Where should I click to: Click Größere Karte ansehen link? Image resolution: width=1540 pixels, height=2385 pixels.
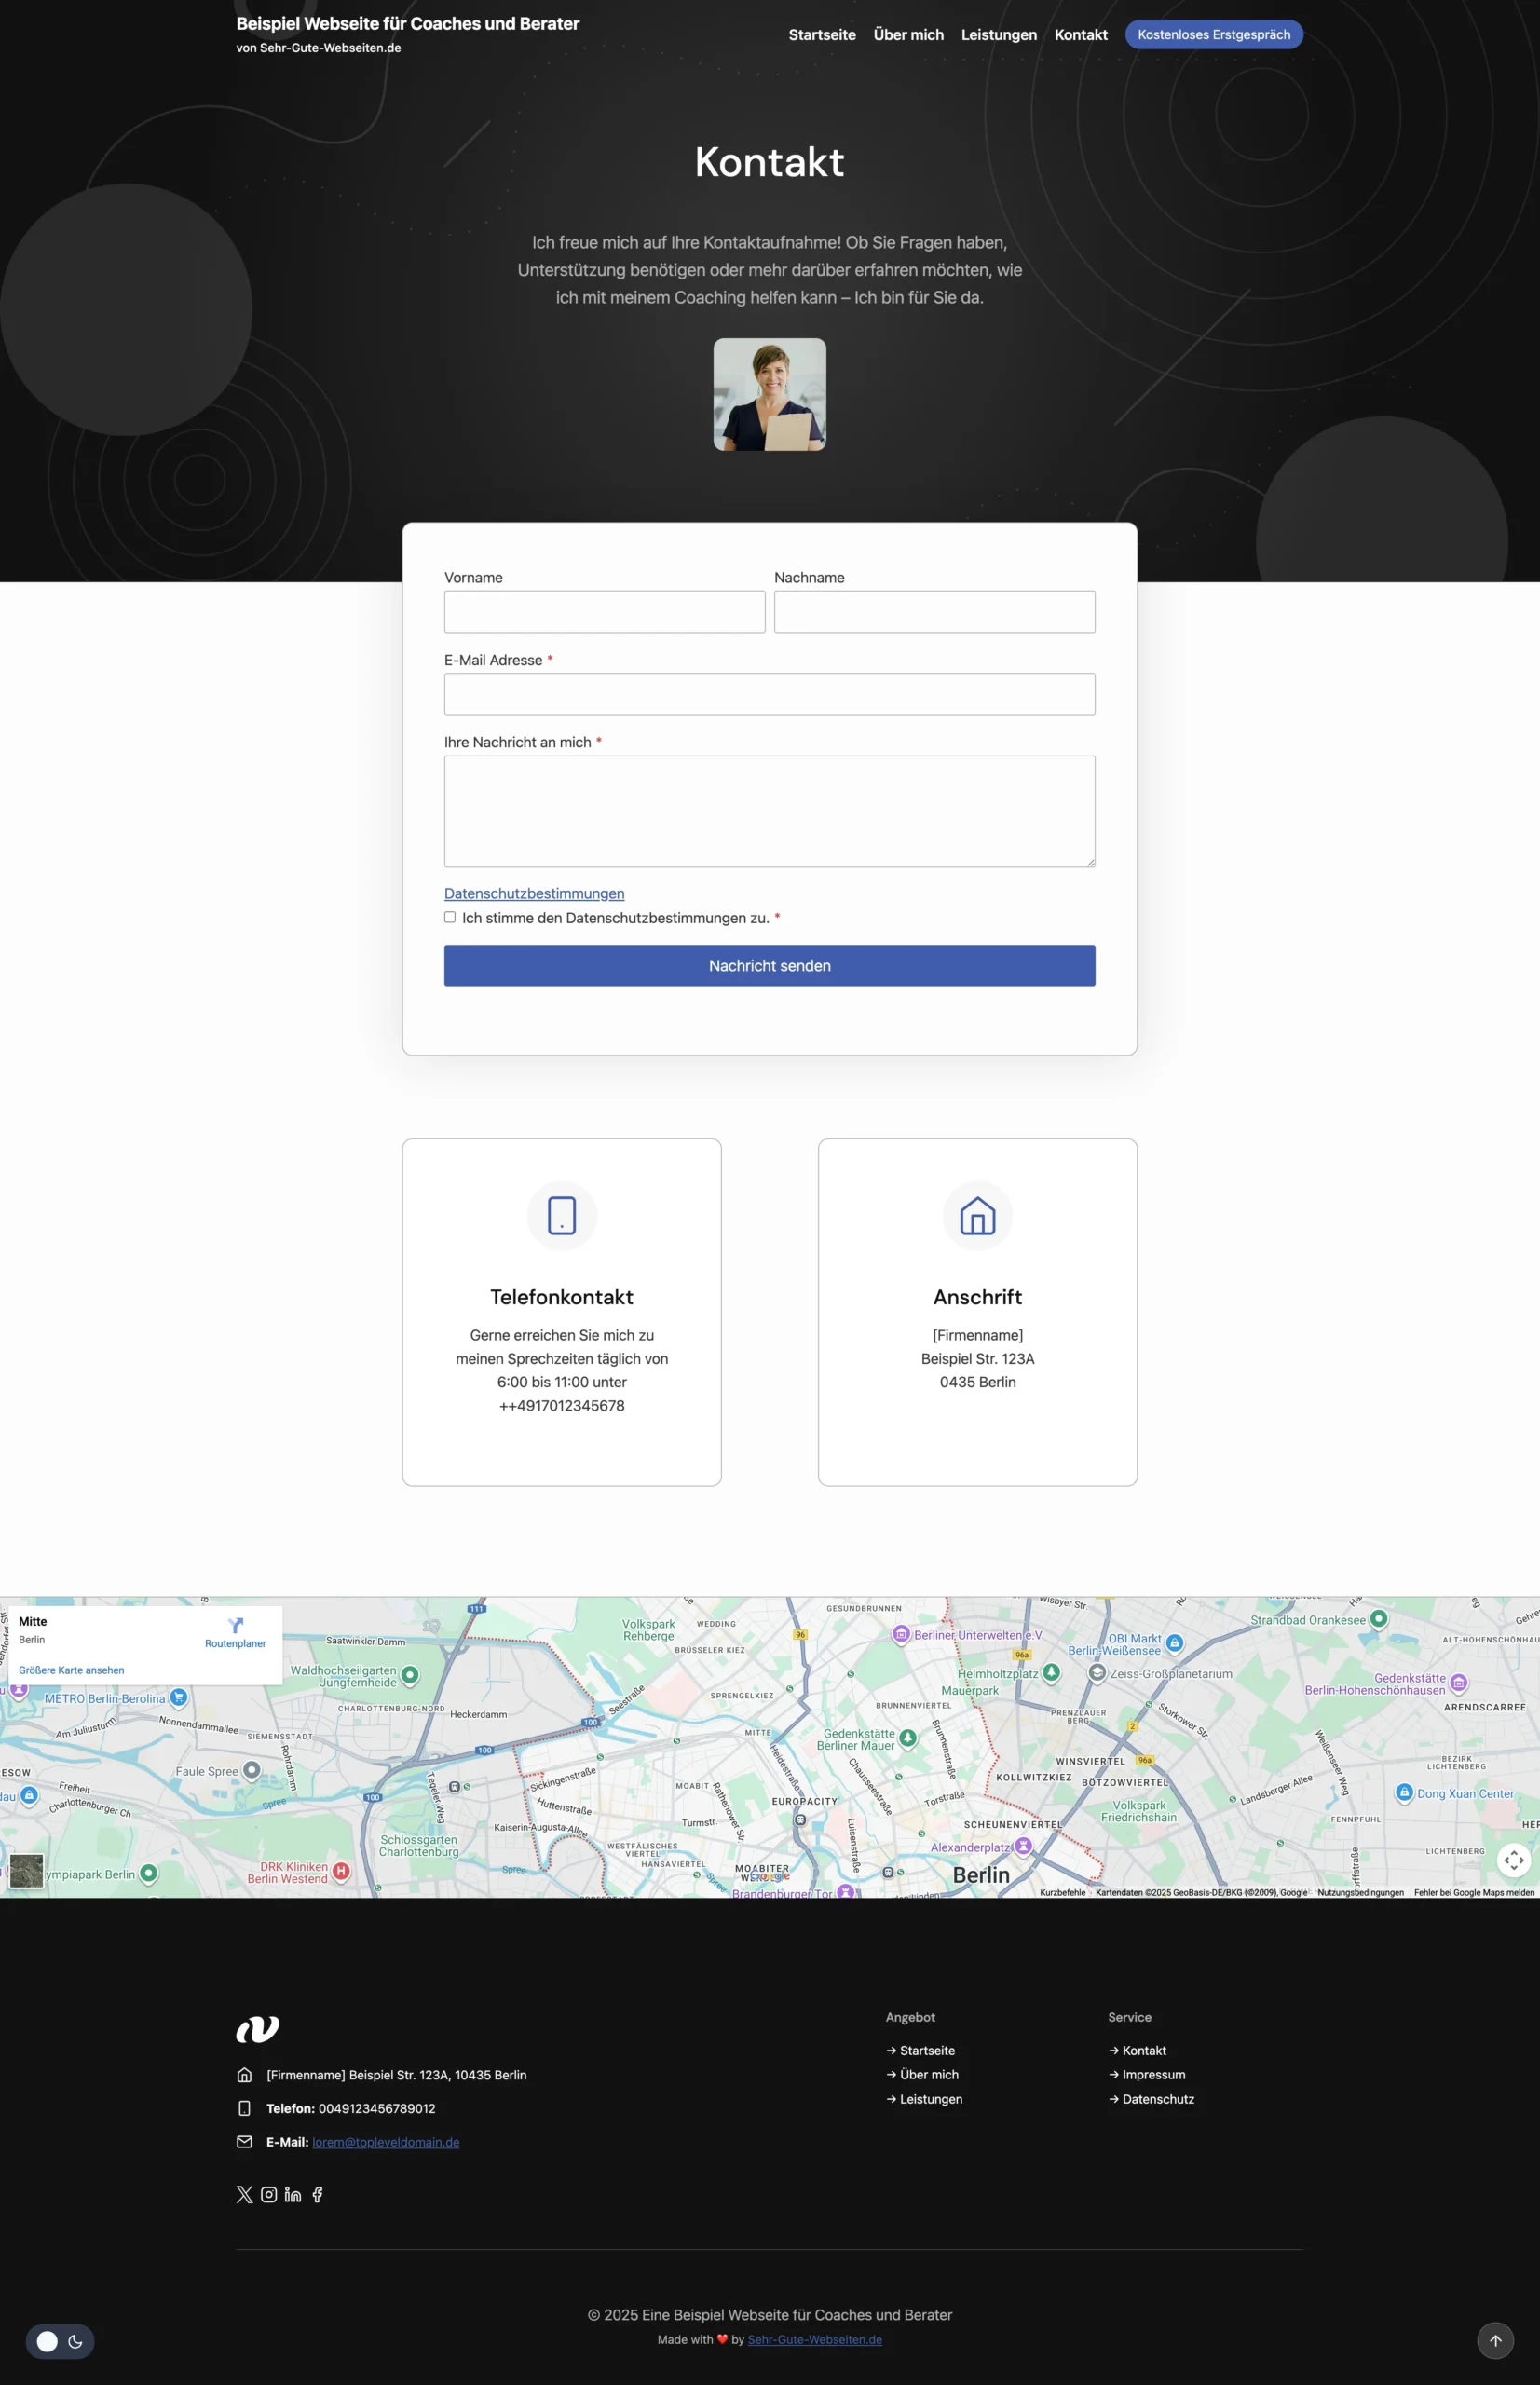coord(72,1670)
